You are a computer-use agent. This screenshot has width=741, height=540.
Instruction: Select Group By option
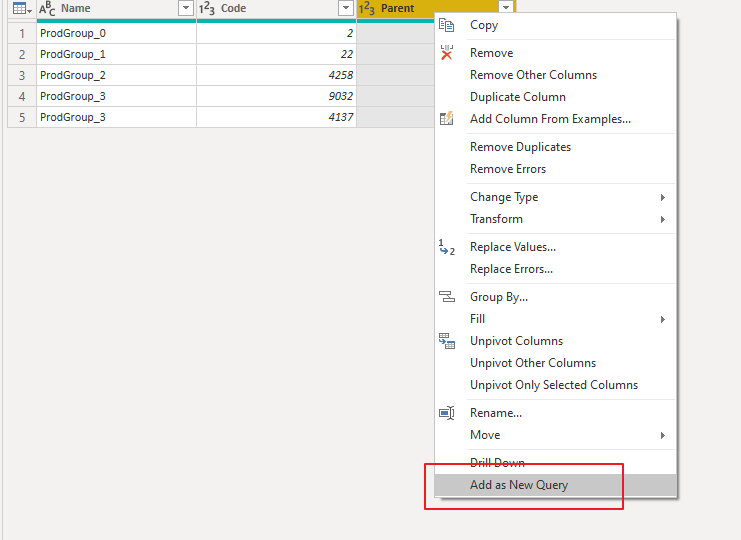556,297
